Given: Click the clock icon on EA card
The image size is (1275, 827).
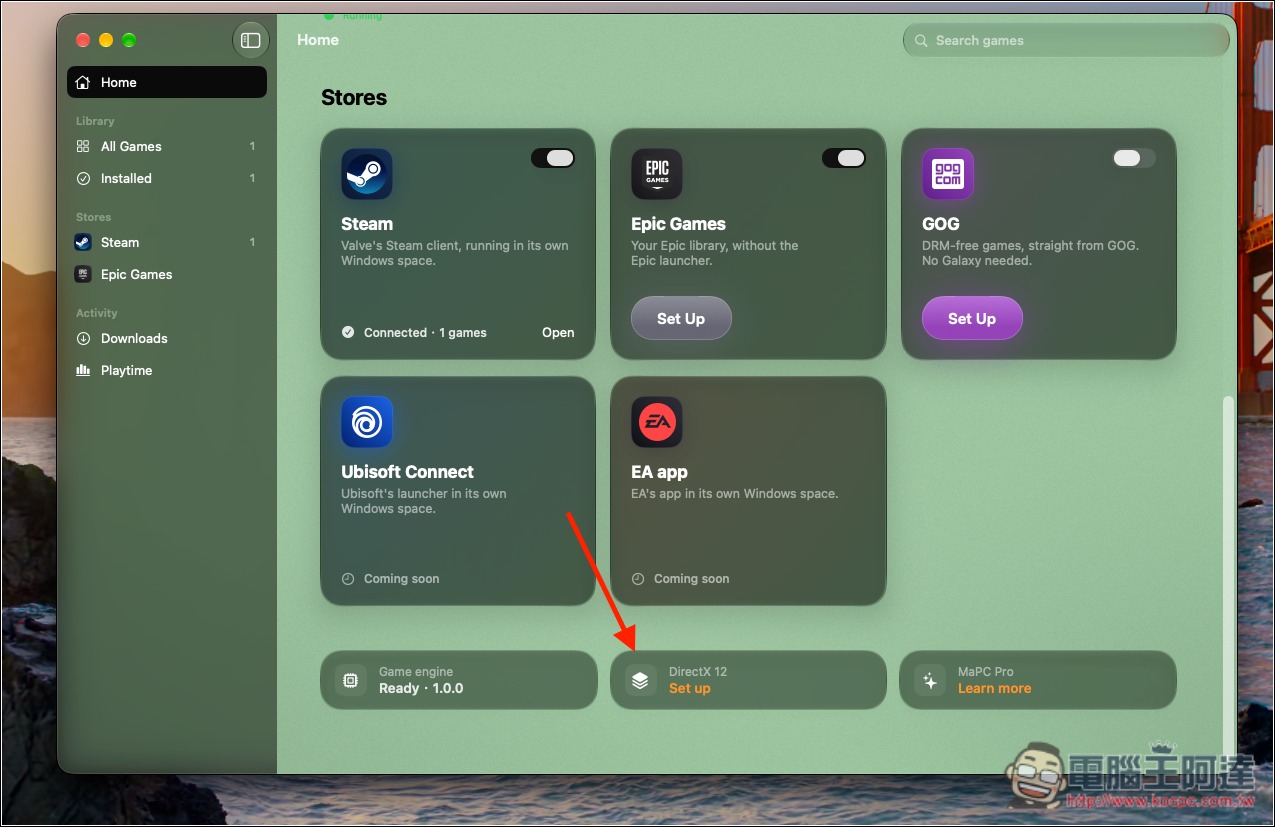Looking at the screenshot, I should click(638, 579).
